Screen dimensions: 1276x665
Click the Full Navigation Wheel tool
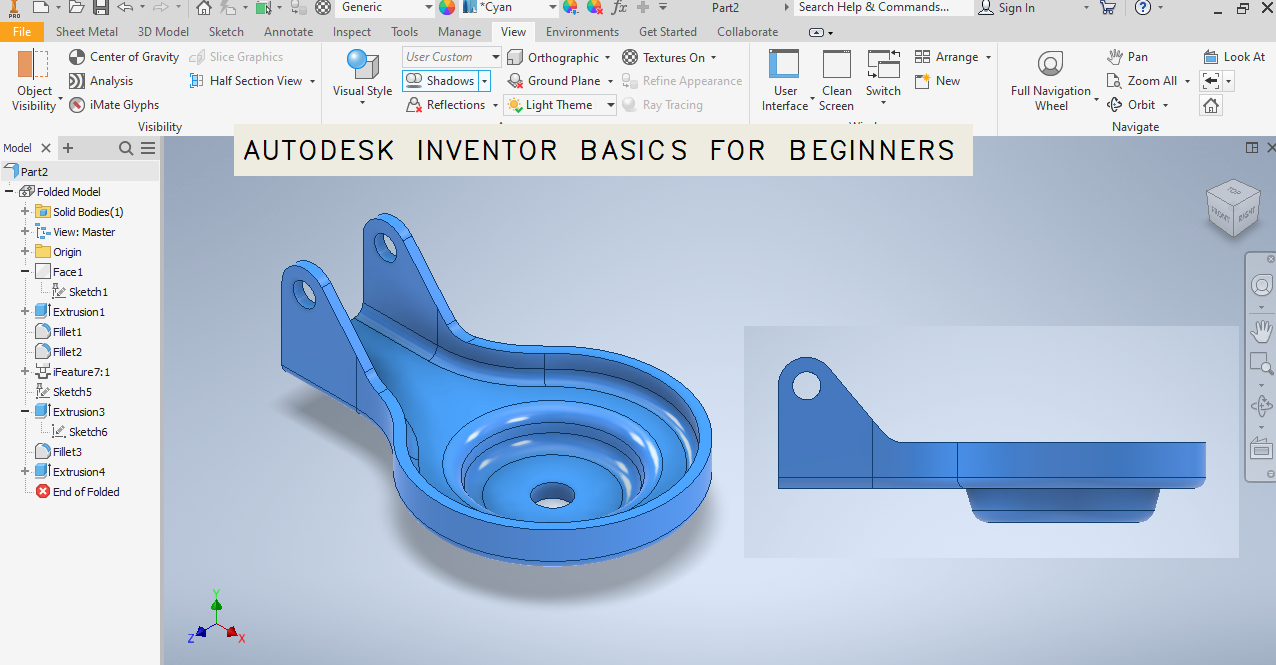pyautogui.click(x=1051, y=80)
